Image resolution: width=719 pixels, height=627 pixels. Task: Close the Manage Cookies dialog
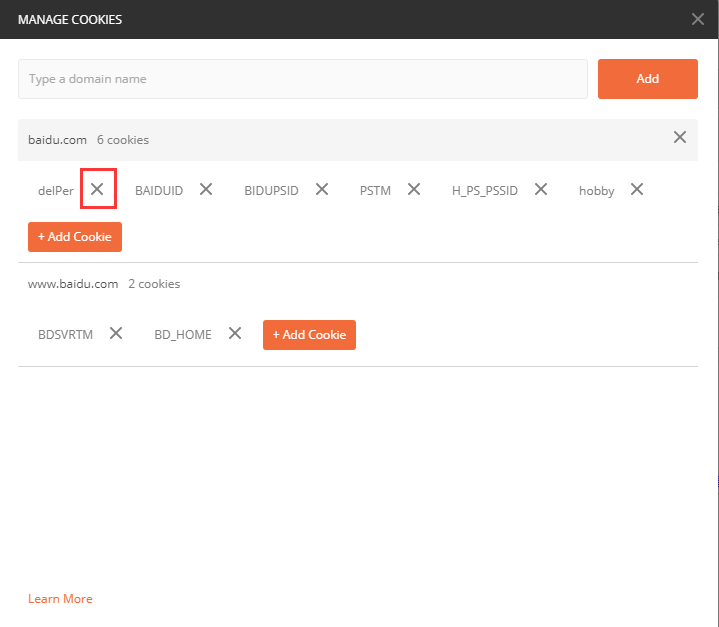tap(698, 19)
